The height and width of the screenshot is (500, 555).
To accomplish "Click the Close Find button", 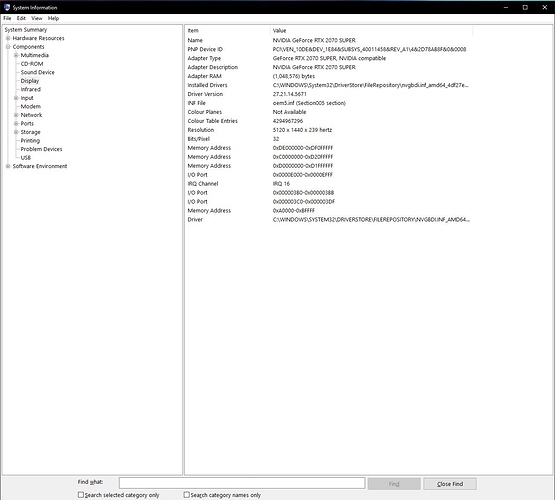I will pos(450,484).
